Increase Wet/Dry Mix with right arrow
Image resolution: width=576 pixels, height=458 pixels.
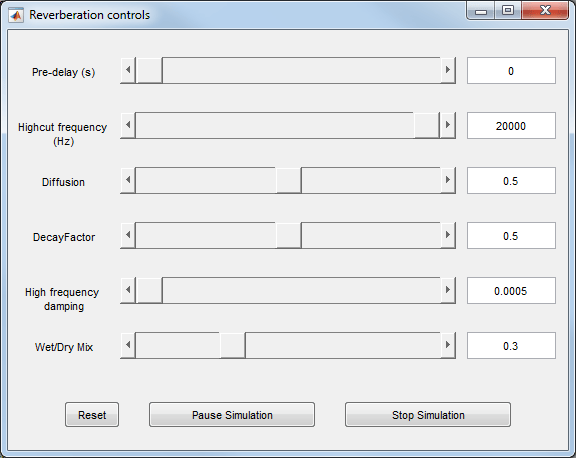click(448, 345)
